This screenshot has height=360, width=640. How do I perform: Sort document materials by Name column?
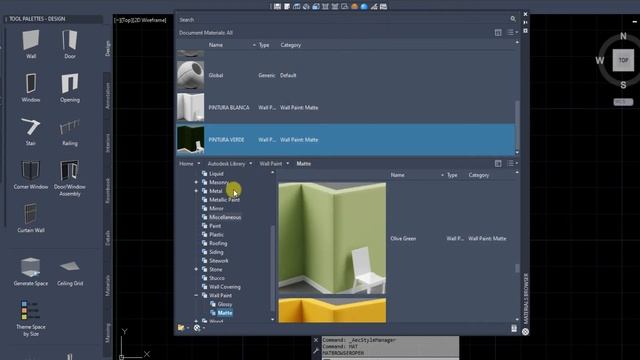(x=216, y=45)
